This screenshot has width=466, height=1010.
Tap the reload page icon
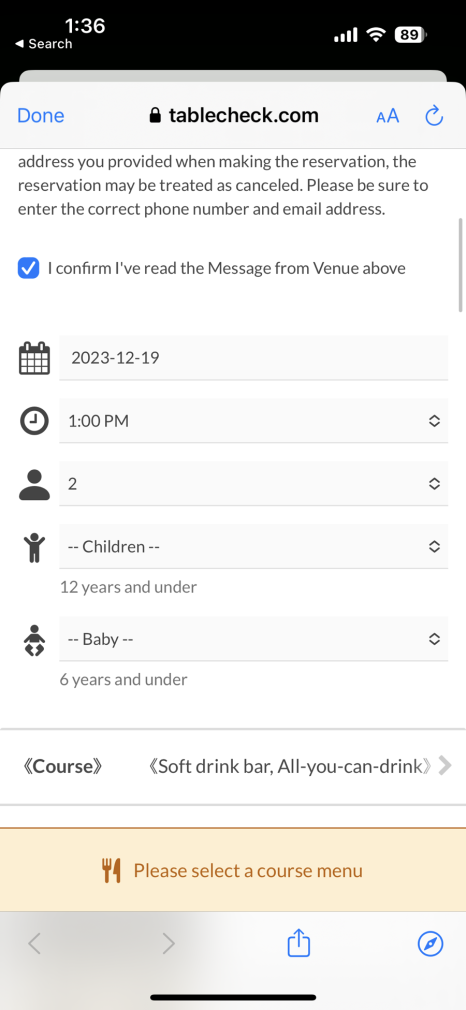coord(434,116)
